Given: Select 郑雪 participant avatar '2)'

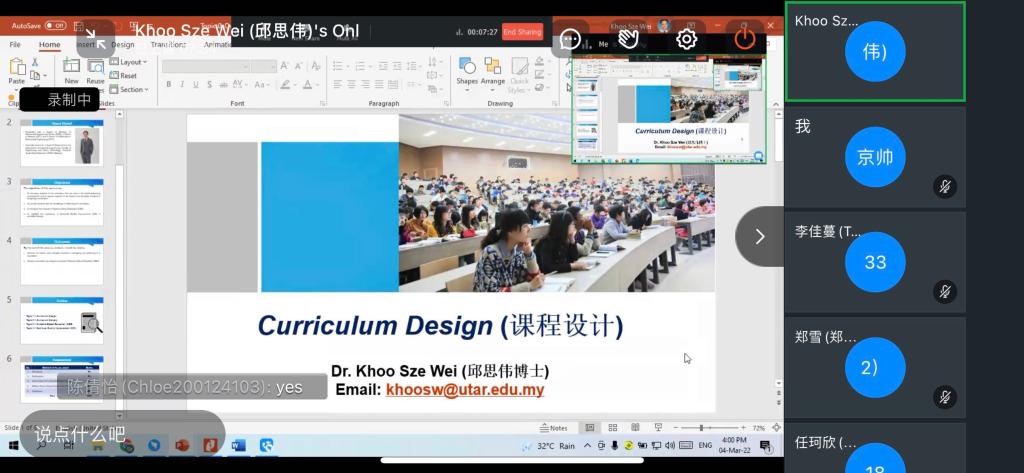Looking at the screenshot, I should 875,367.
